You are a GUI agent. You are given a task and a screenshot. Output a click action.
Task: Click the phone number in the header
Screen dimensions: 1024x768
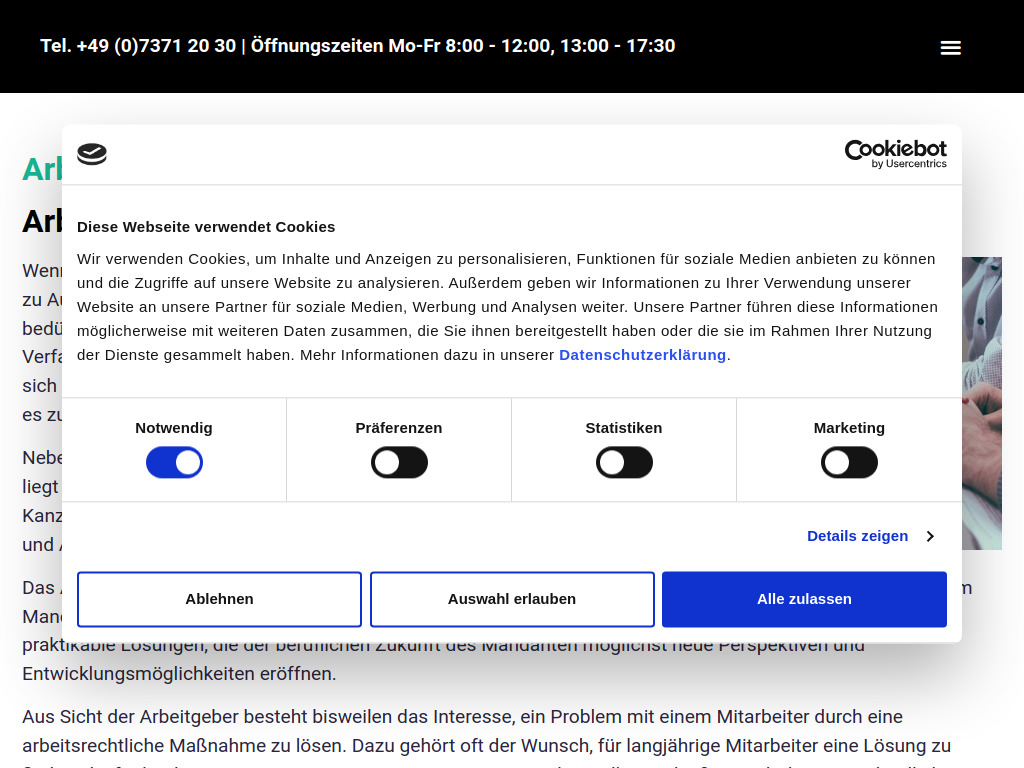tap(137, 46)
